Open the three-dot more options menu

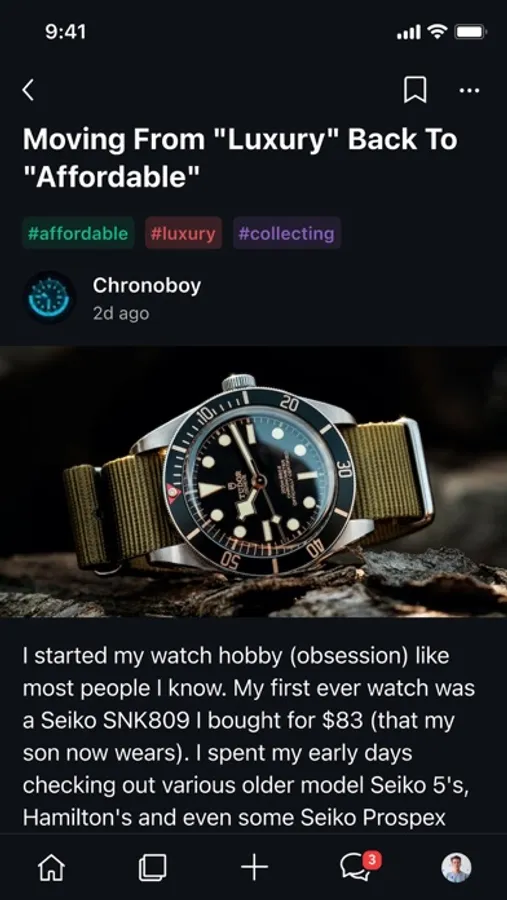[470, 90]
